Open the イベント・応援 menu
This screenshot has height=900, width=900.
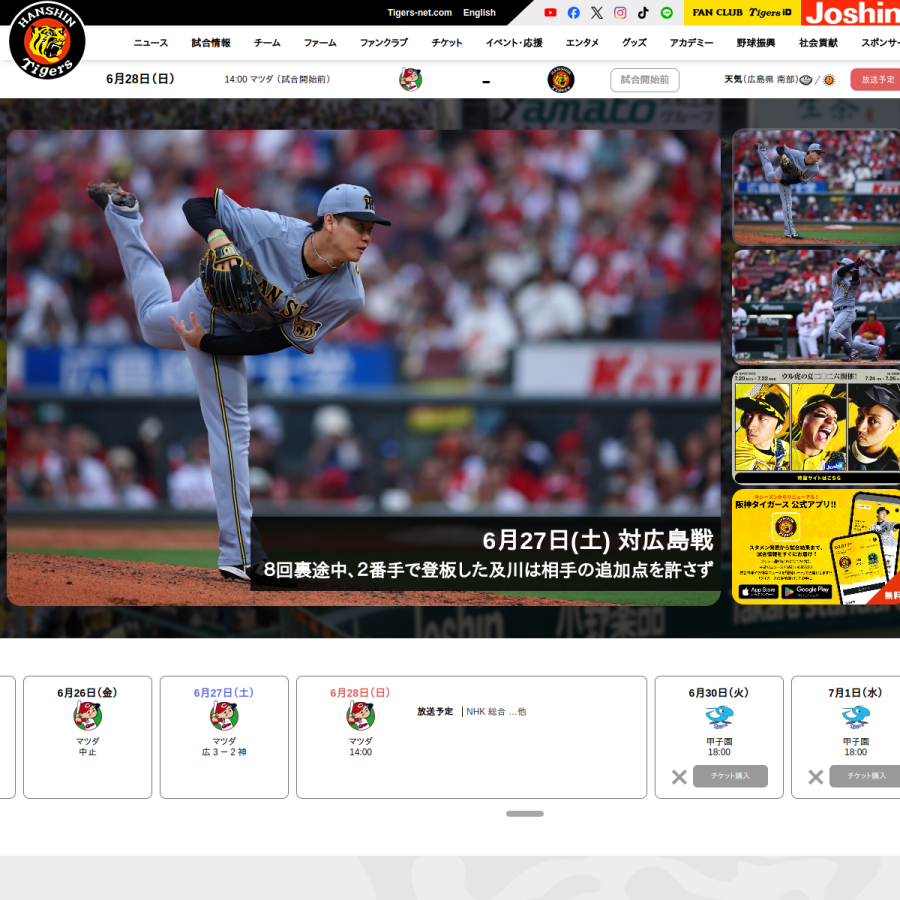[x=514, y=42]
